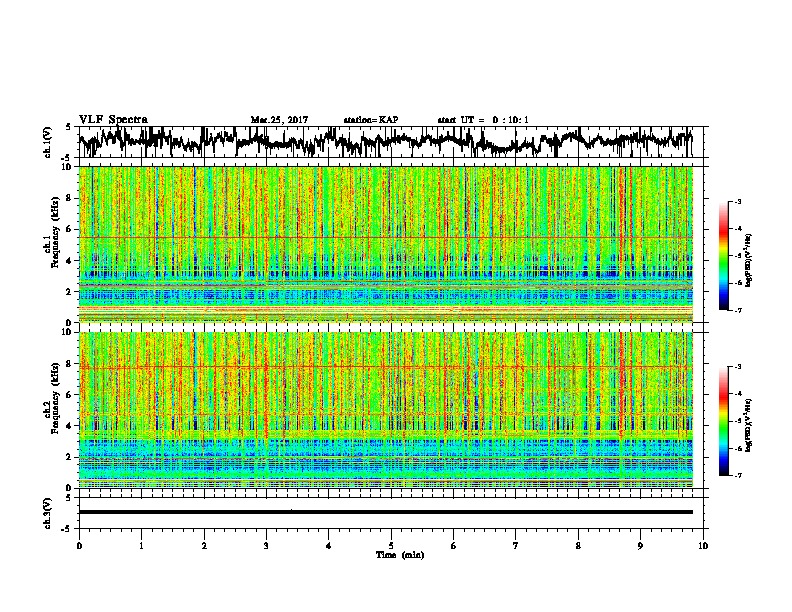
Task: Click the "8" frequency tick on ch.2 spectrogram
Action: (x=71, y=364)
